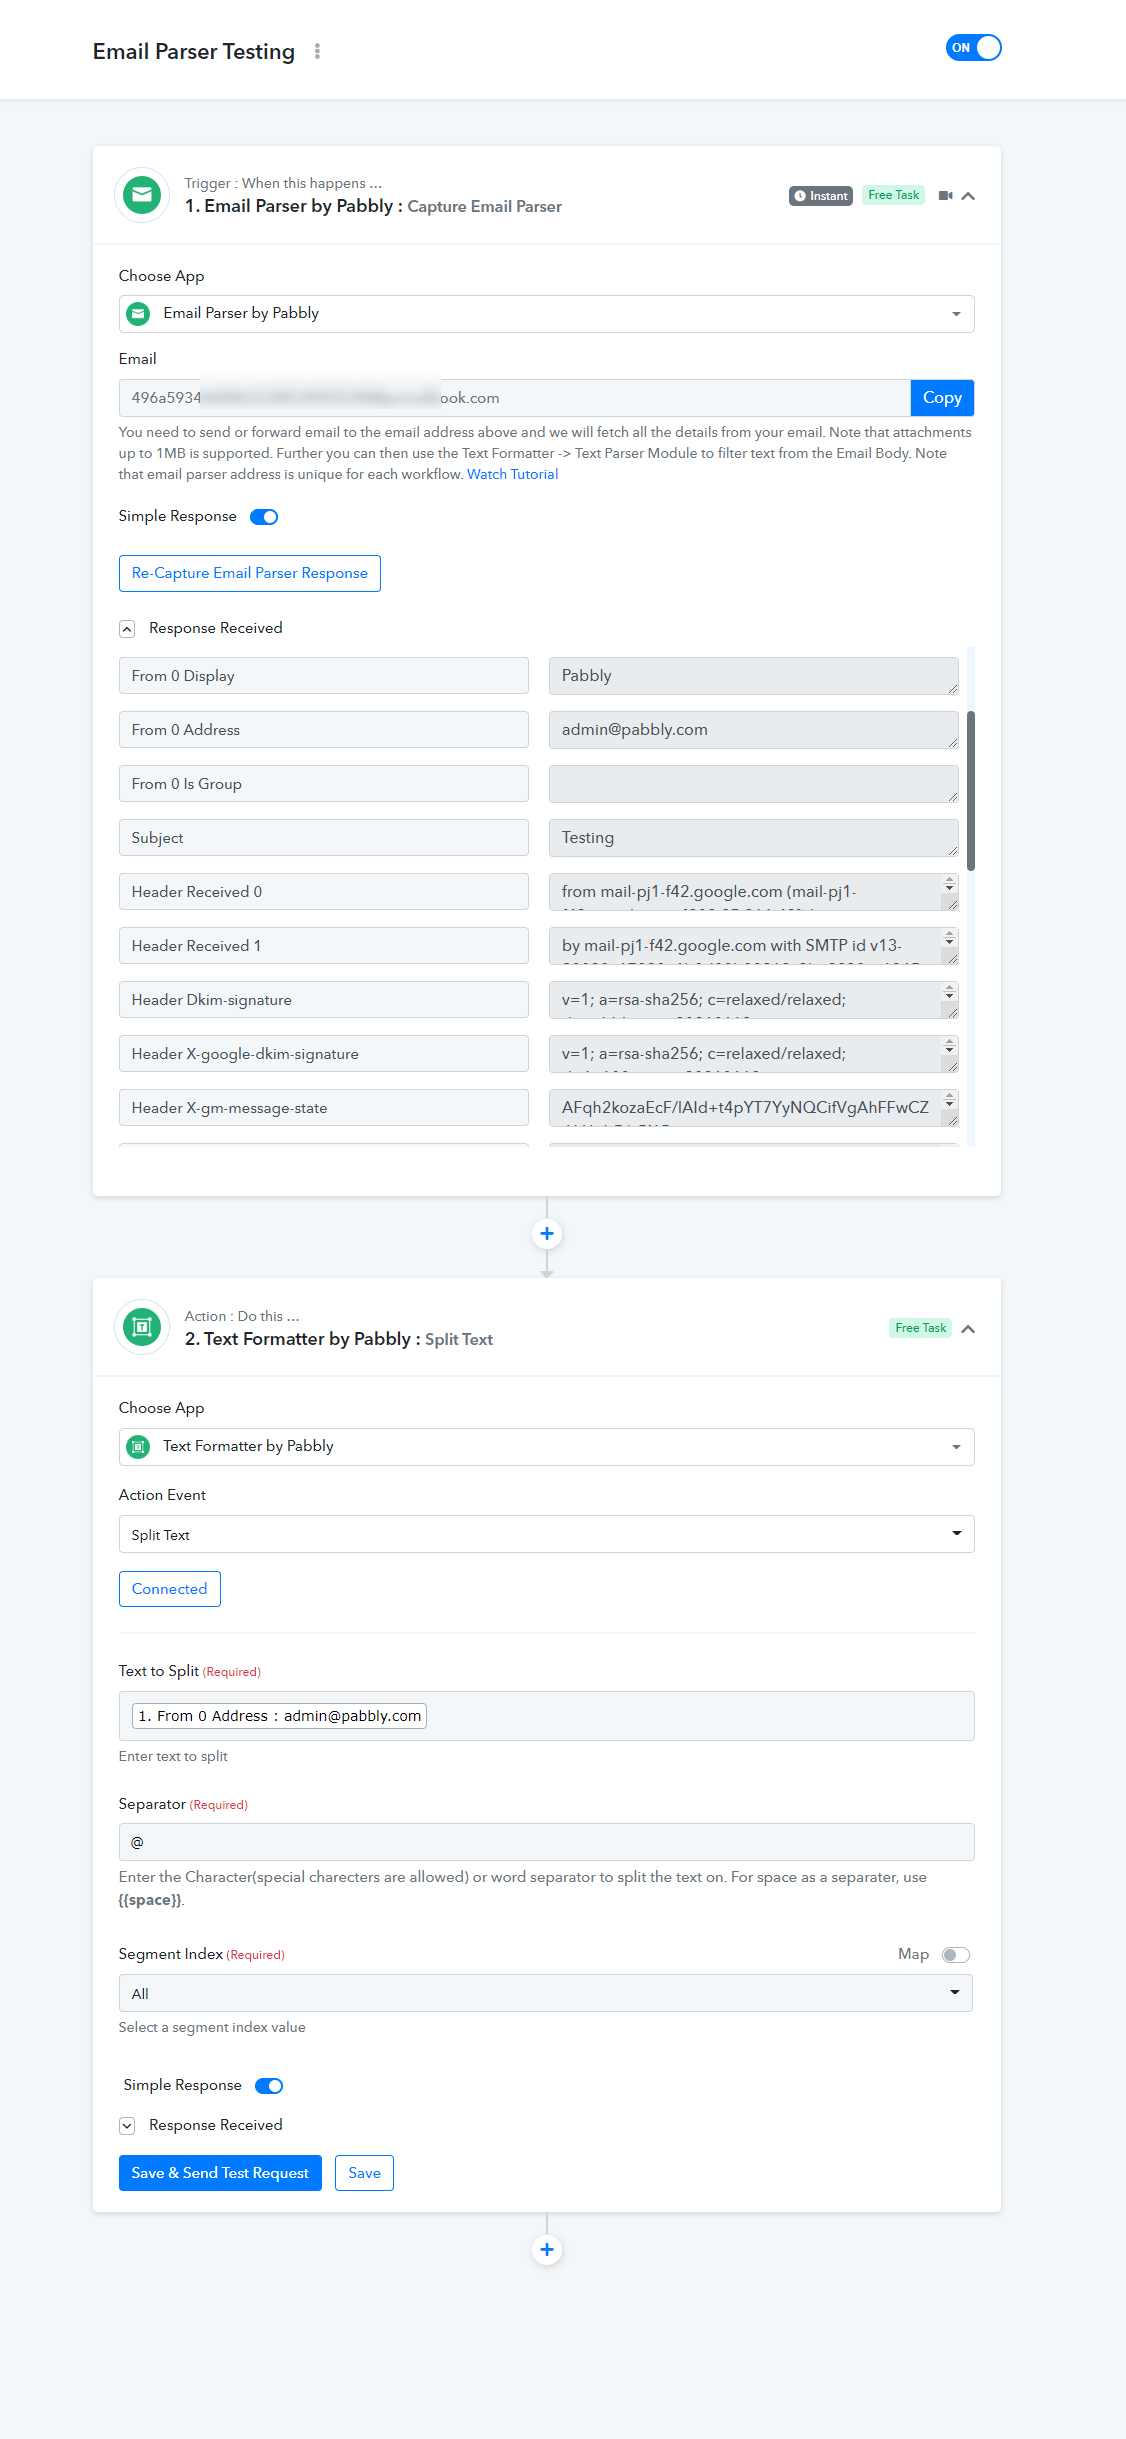Click the admin@pabbly.com response value
The width and height of the screenshot is (1126, 2439).
click(x=754, y=730)
